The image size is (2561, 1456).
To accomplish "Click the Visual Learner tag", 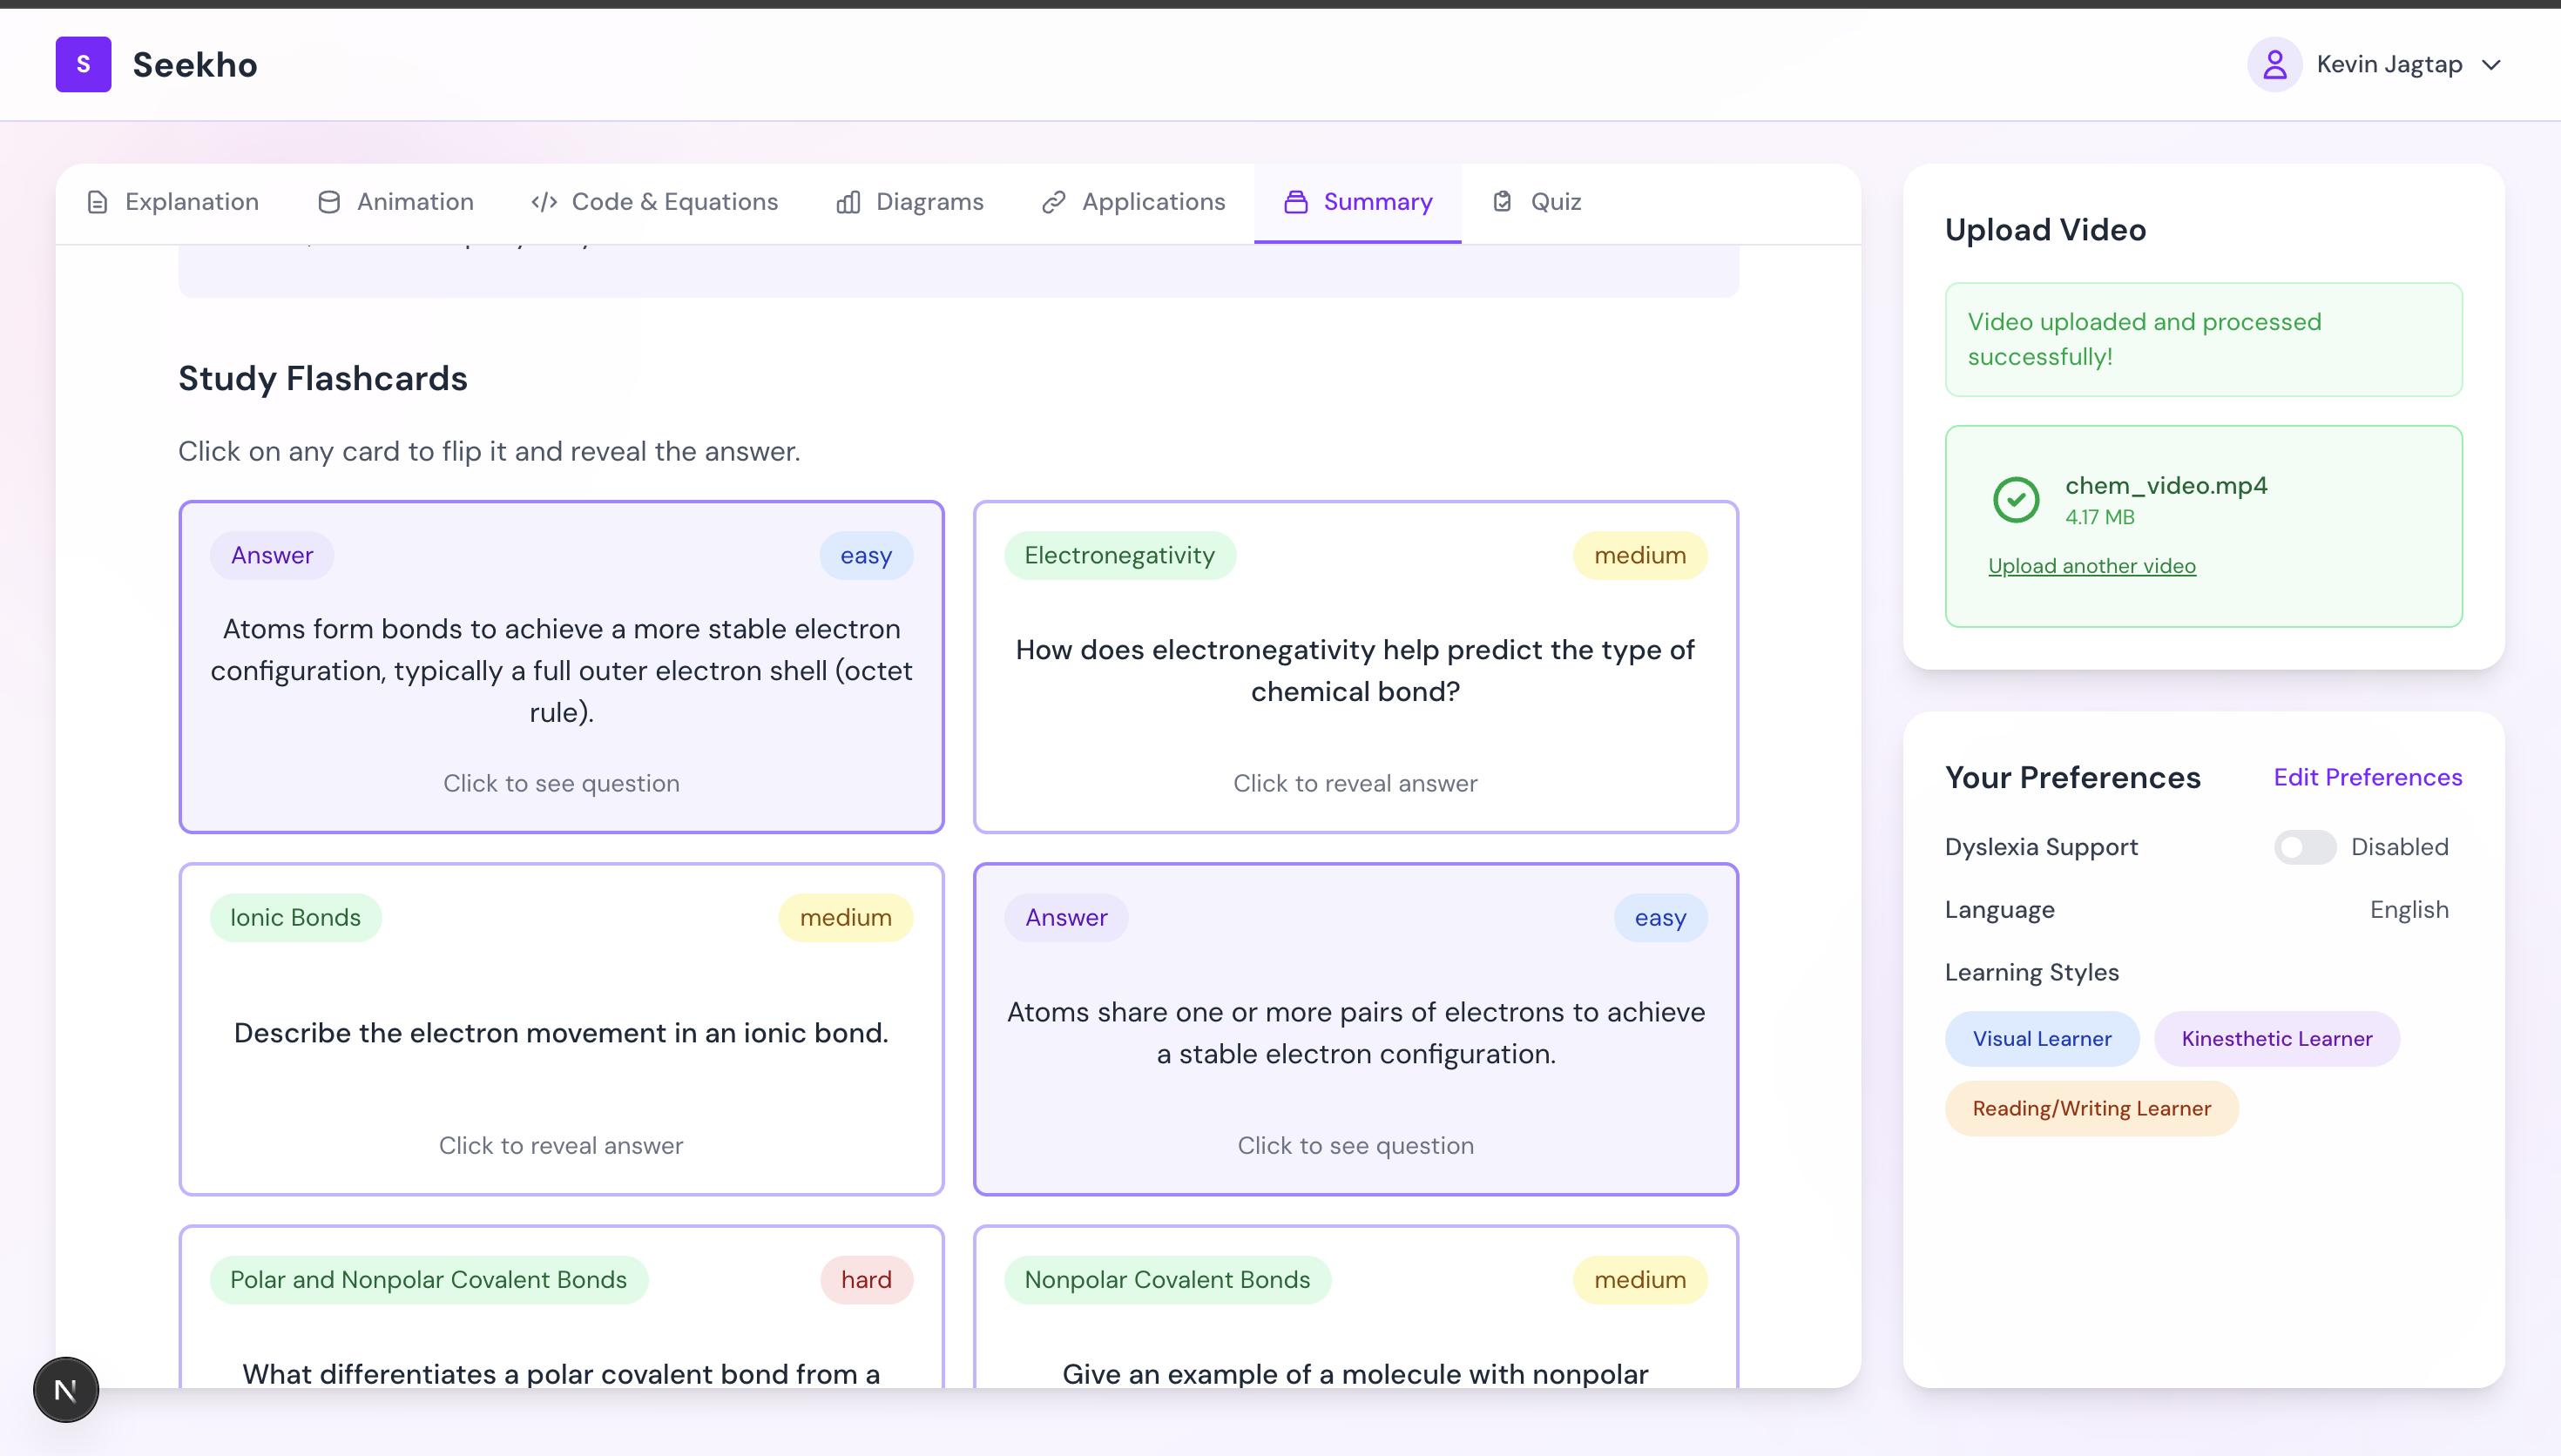I will tap(2041, 1038).
